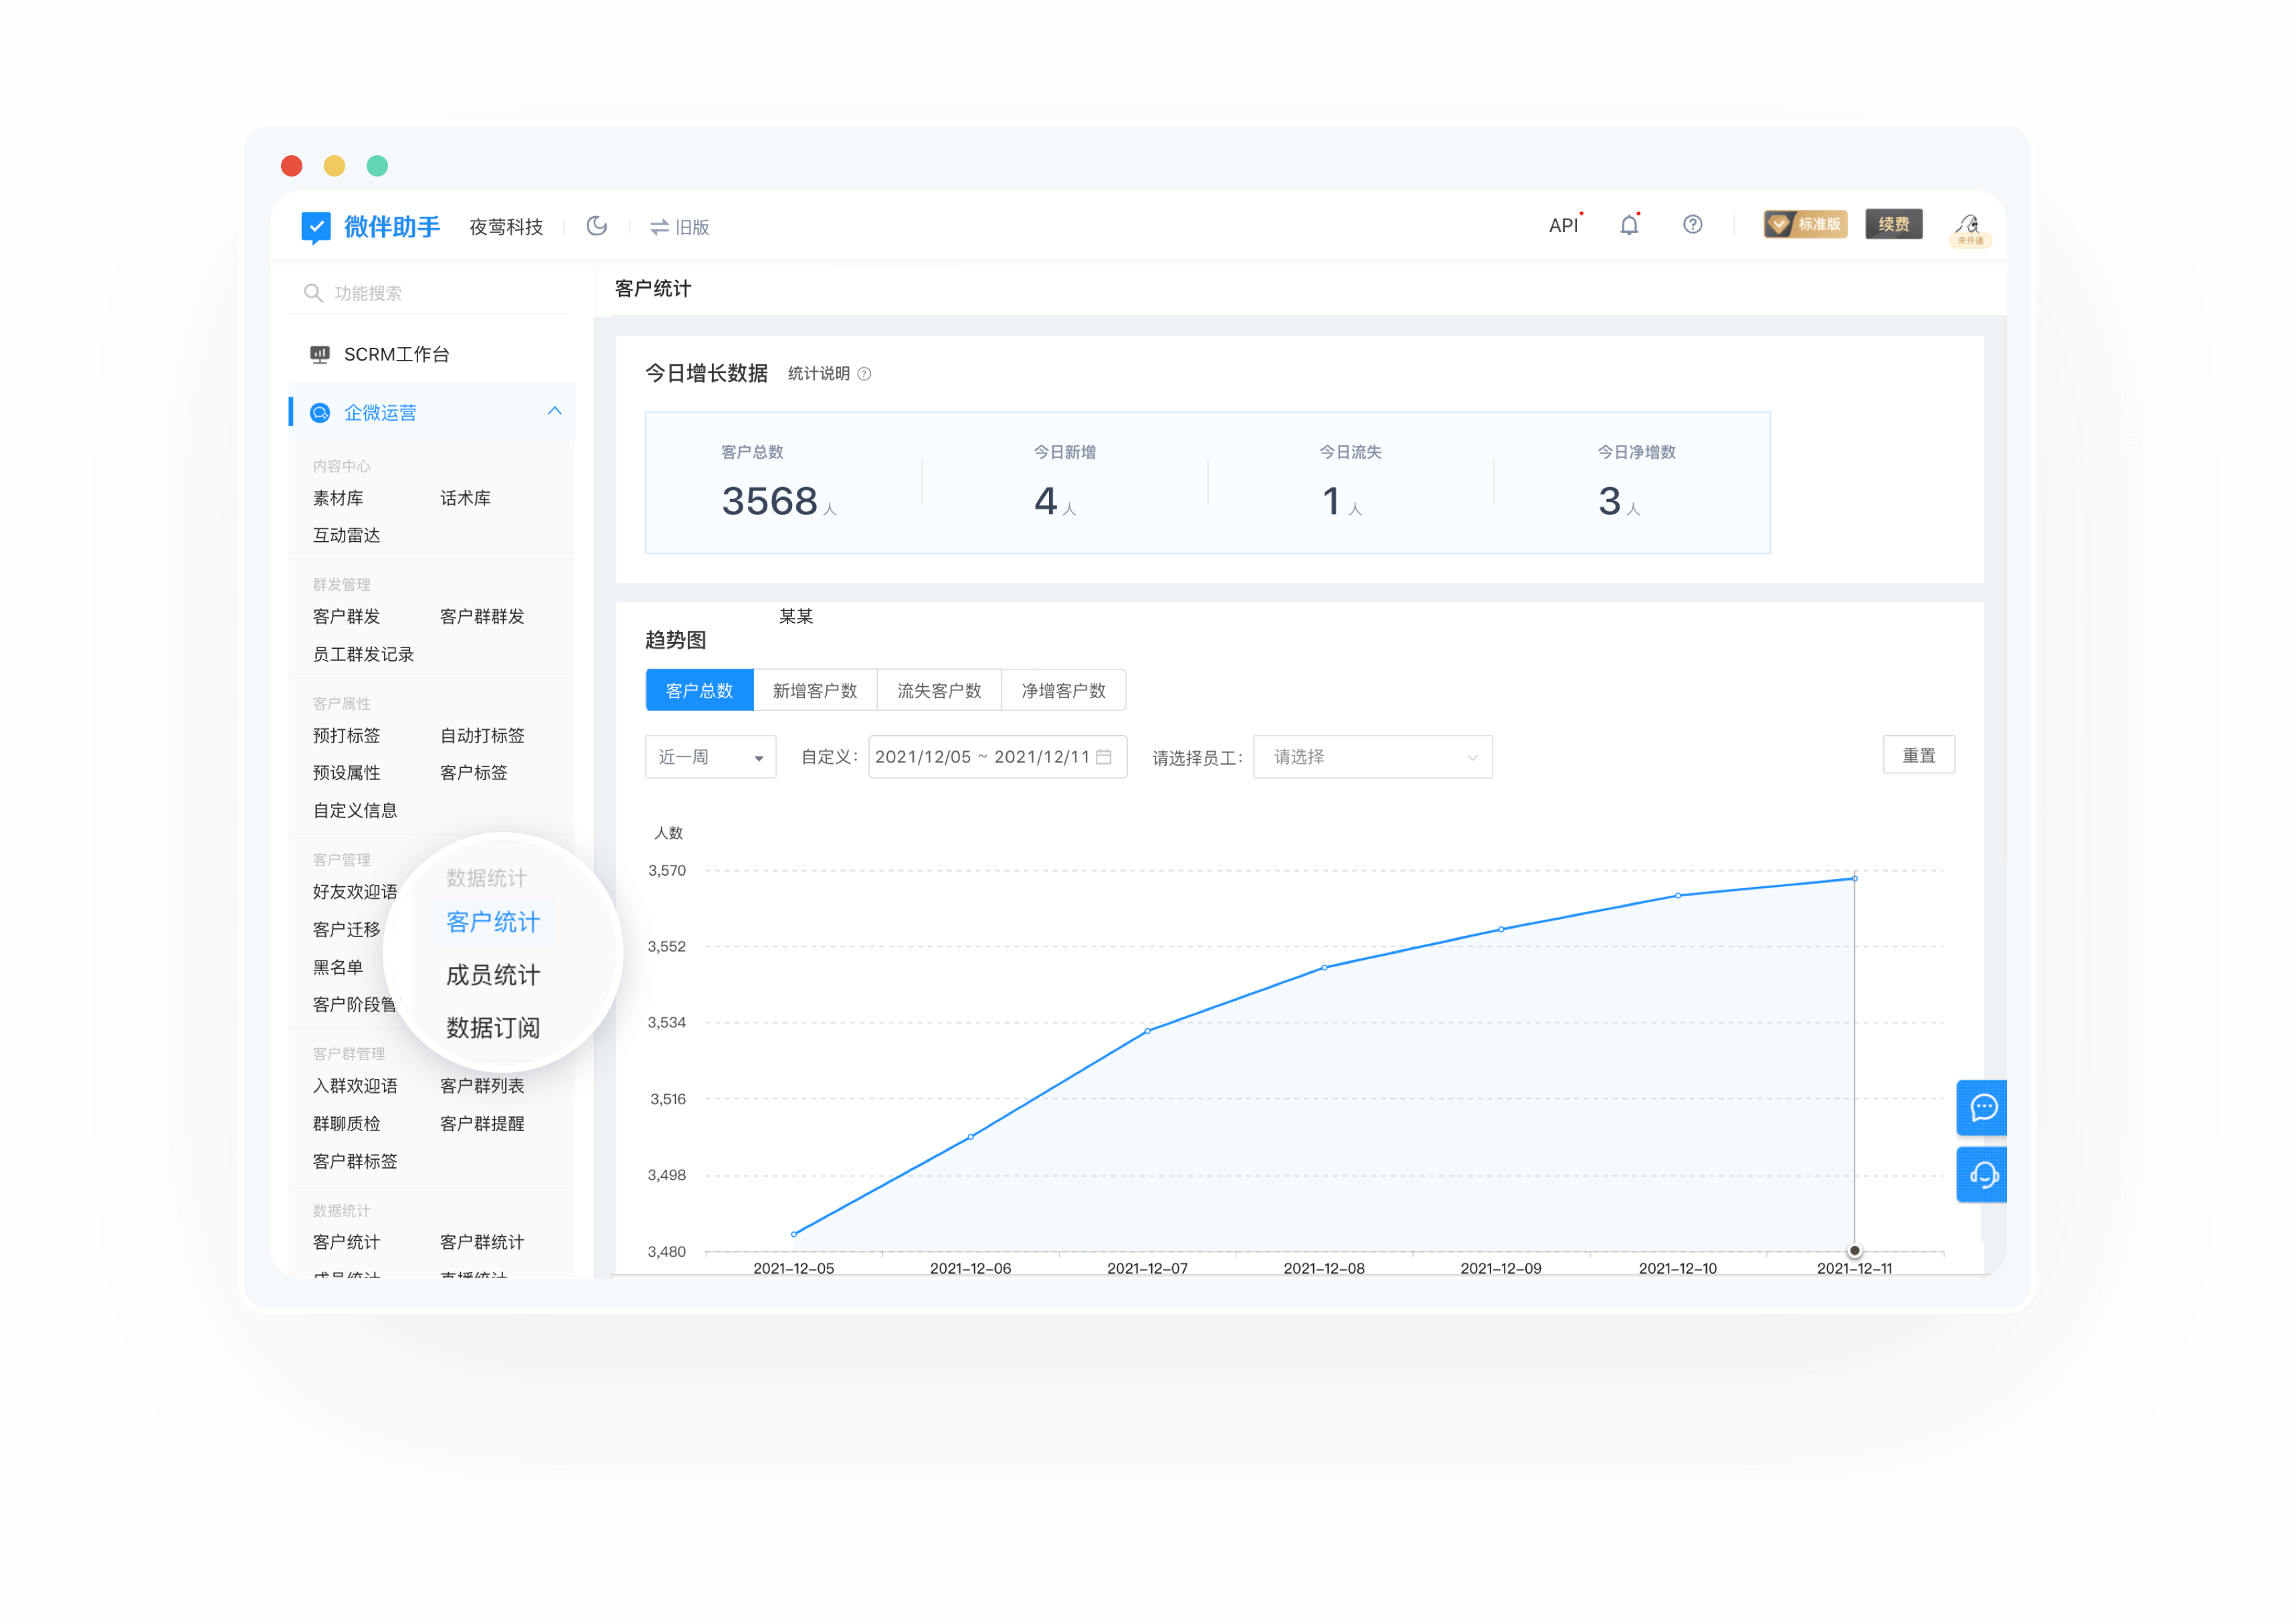
Task: Open the 近一周 period dropdown
Action: click(710, 757)
